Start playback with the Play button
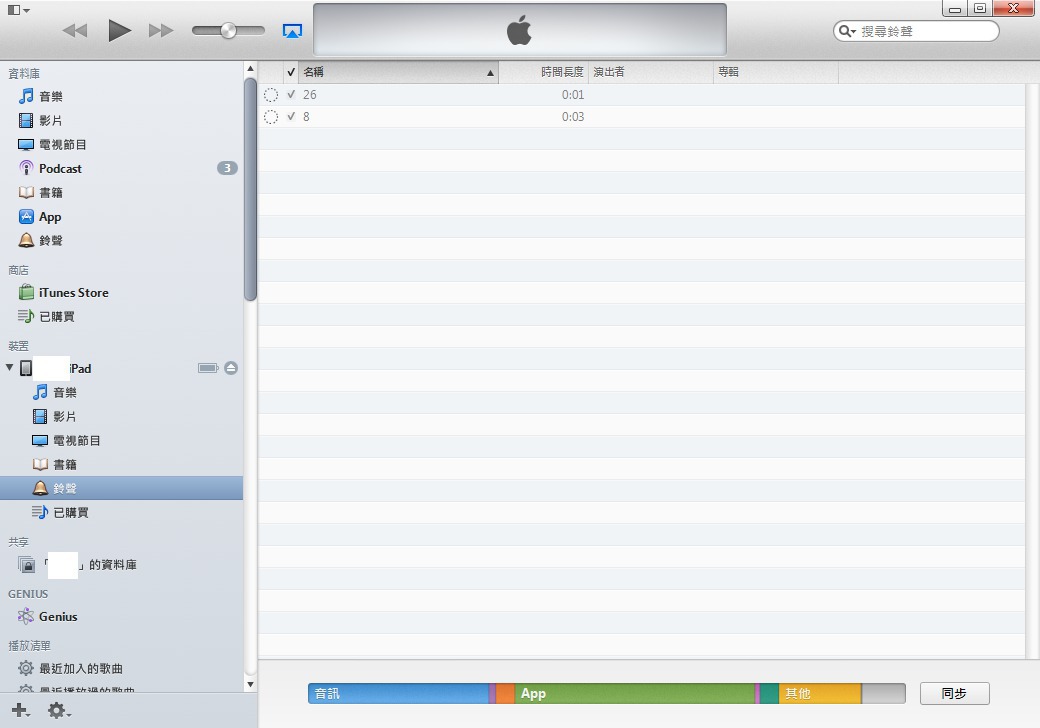The height and width of the screenshot is (728, 1040). pos(119,30)
